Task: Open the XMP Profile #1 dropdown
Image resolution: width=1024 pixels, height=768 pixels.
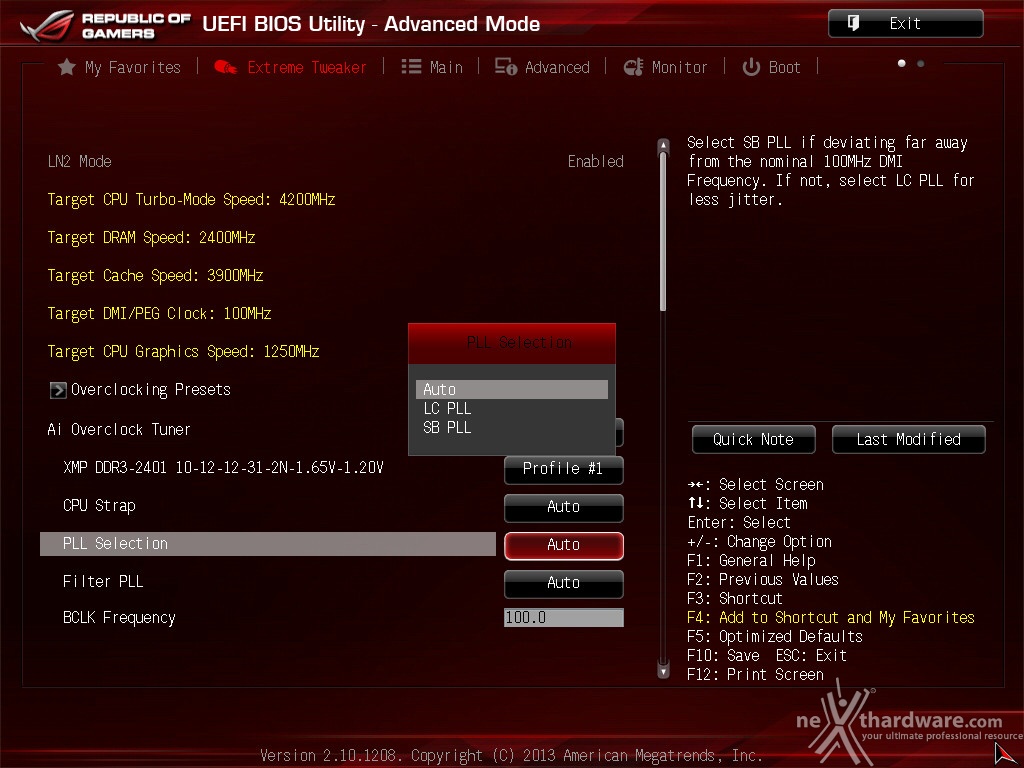Action: click(x=564, y=470)
